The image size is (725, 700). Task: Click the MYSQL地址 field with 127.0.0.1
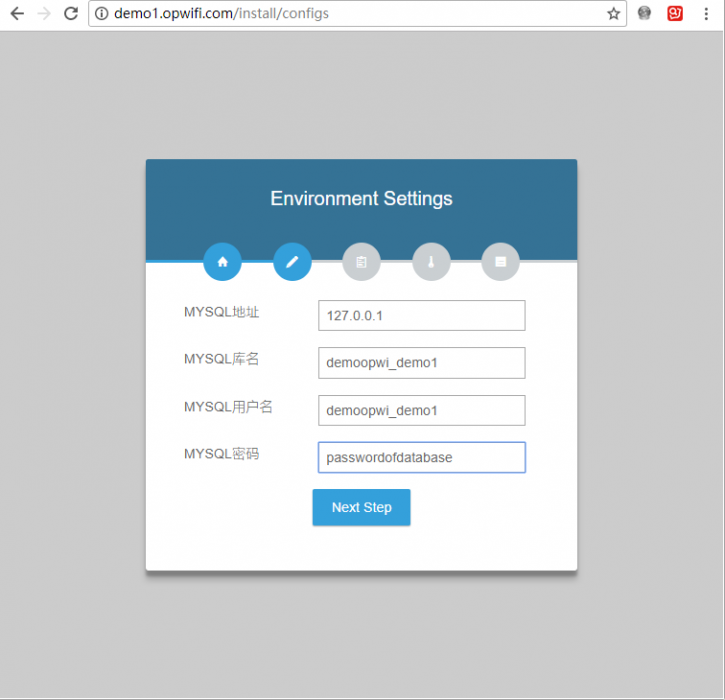[422, 316]
